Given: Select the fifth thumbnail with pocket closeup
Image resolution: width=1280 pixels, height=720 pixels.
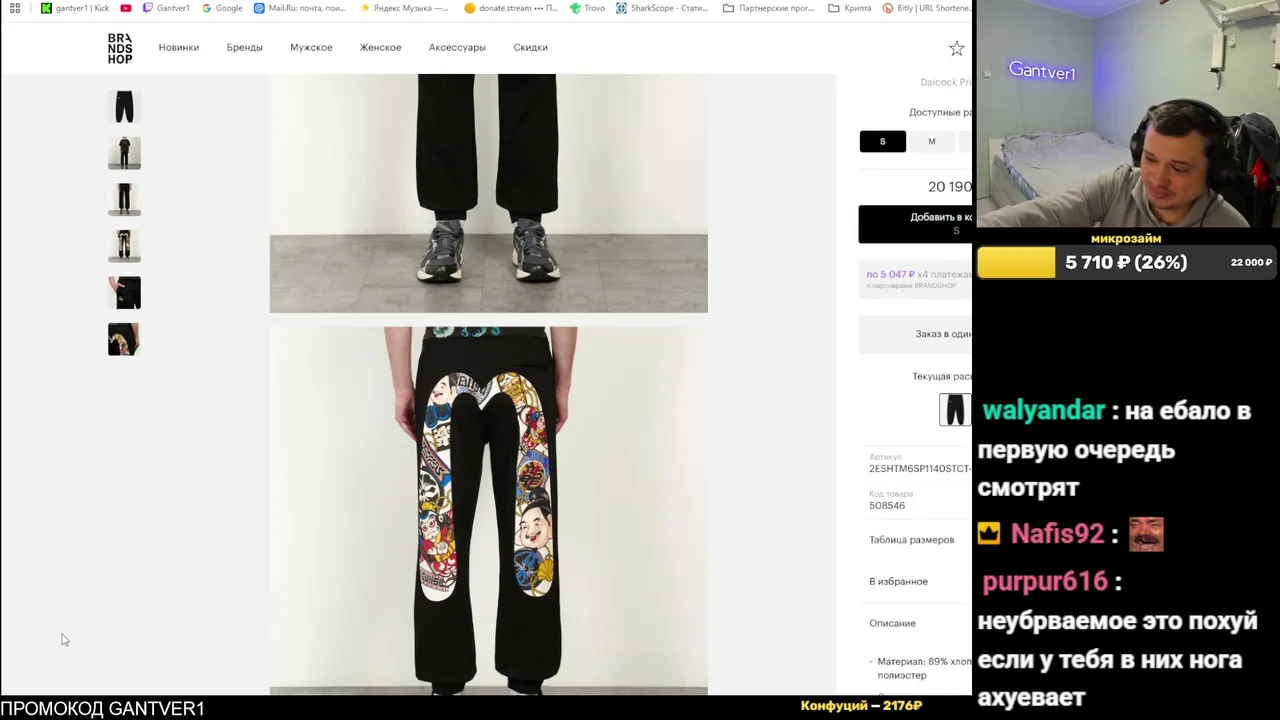Looking at the screenshot, I should click(x=124, y=292).
